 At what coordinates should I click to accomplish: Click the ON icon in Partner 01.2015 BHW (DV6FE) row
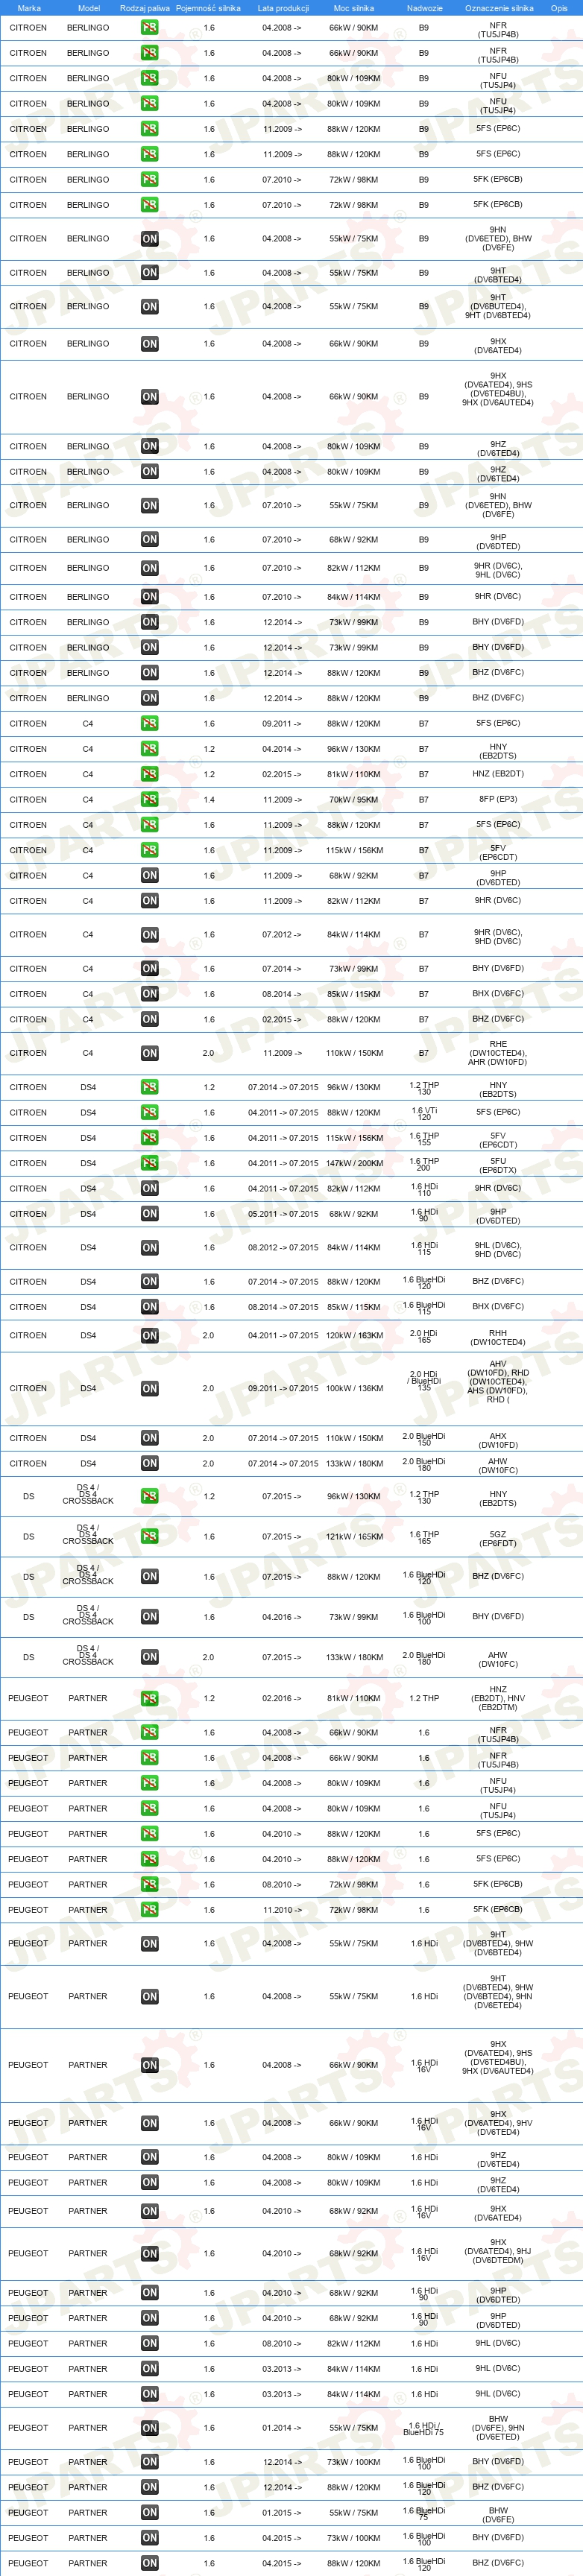coord(149,2513)
